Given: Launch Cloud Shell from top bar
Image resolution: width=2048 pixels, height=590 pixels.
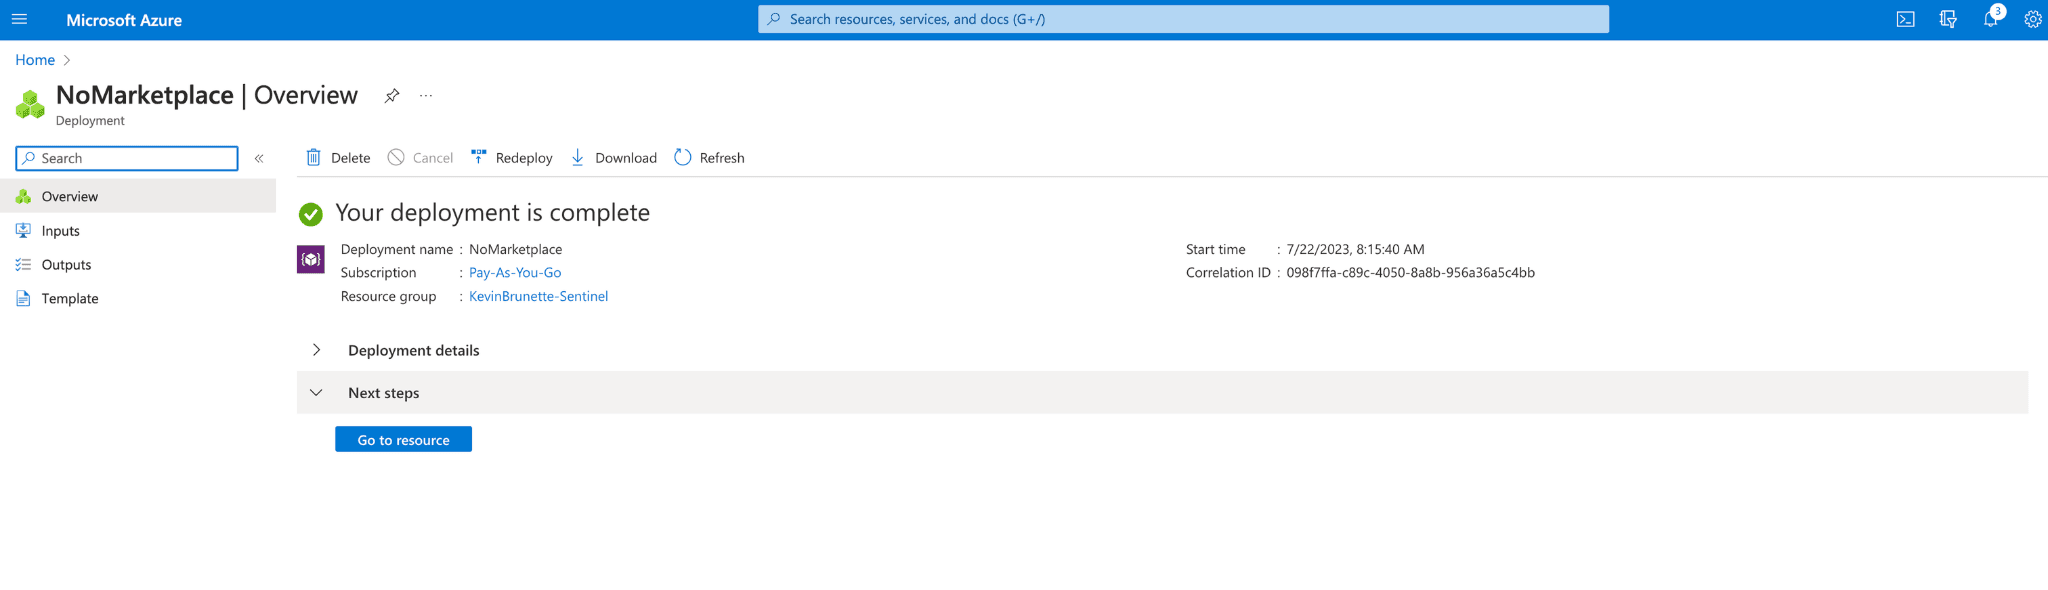Looking at the screenshot, I should point(1905,19).
